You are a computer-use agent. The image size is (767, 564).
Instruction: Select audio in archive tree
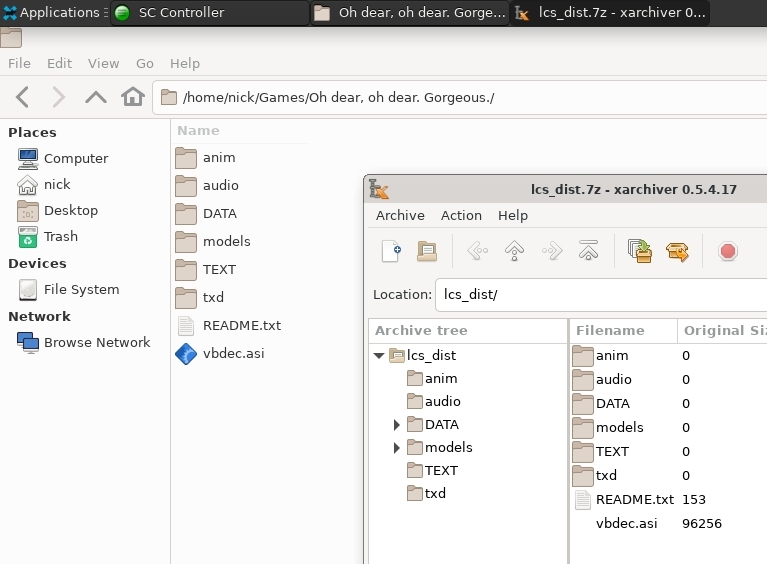434,402
